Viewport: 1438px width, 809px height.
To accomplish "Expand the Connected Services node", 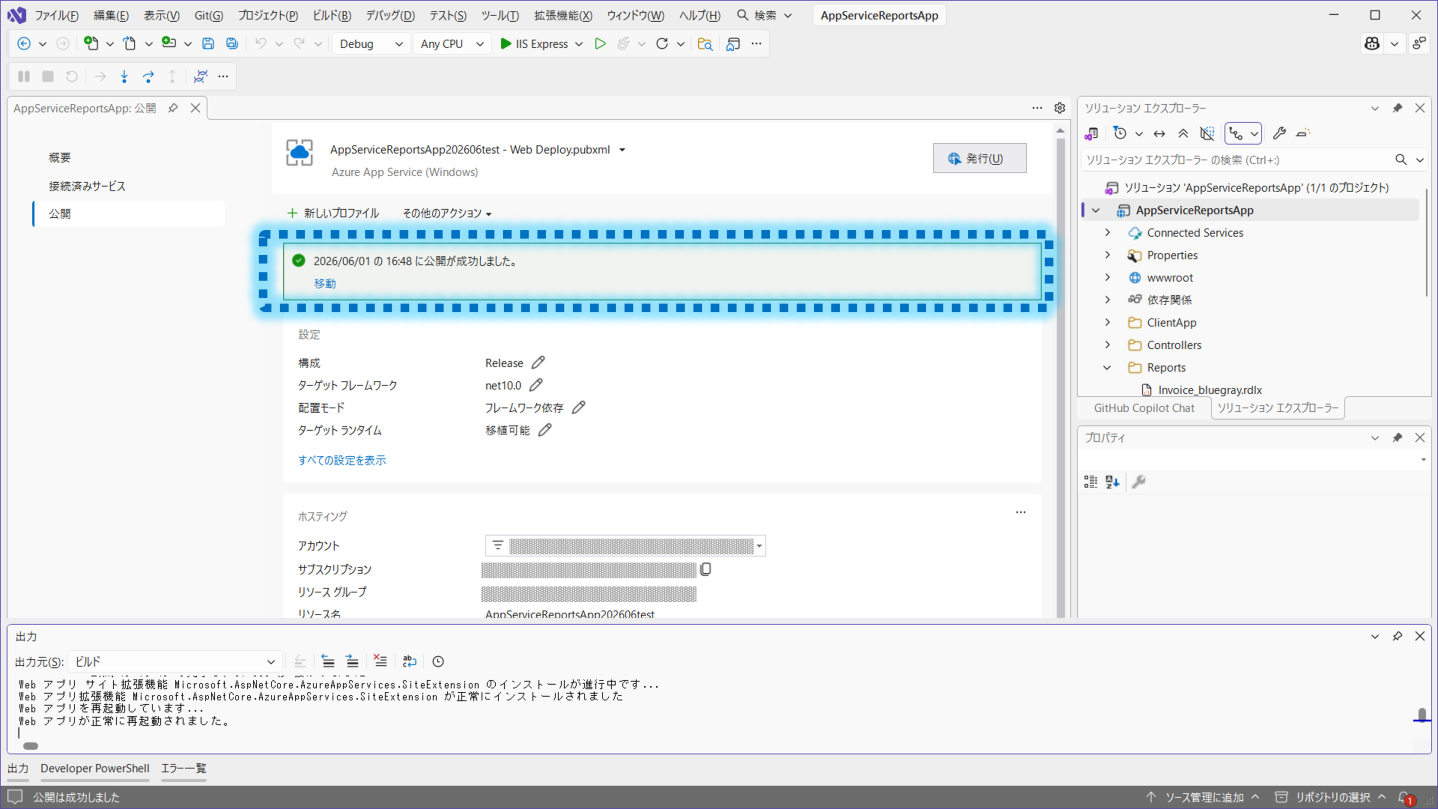I will coord(1108,233).
